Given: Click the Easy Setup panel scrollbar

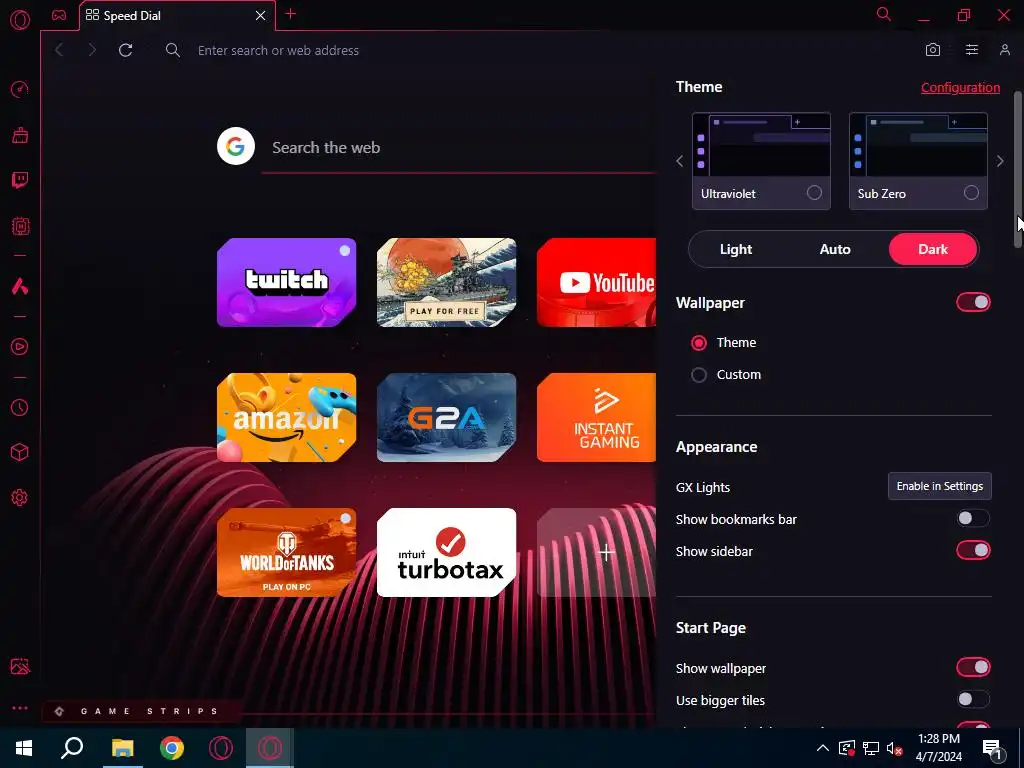Looking at the screenshot, I should 1017,170.
